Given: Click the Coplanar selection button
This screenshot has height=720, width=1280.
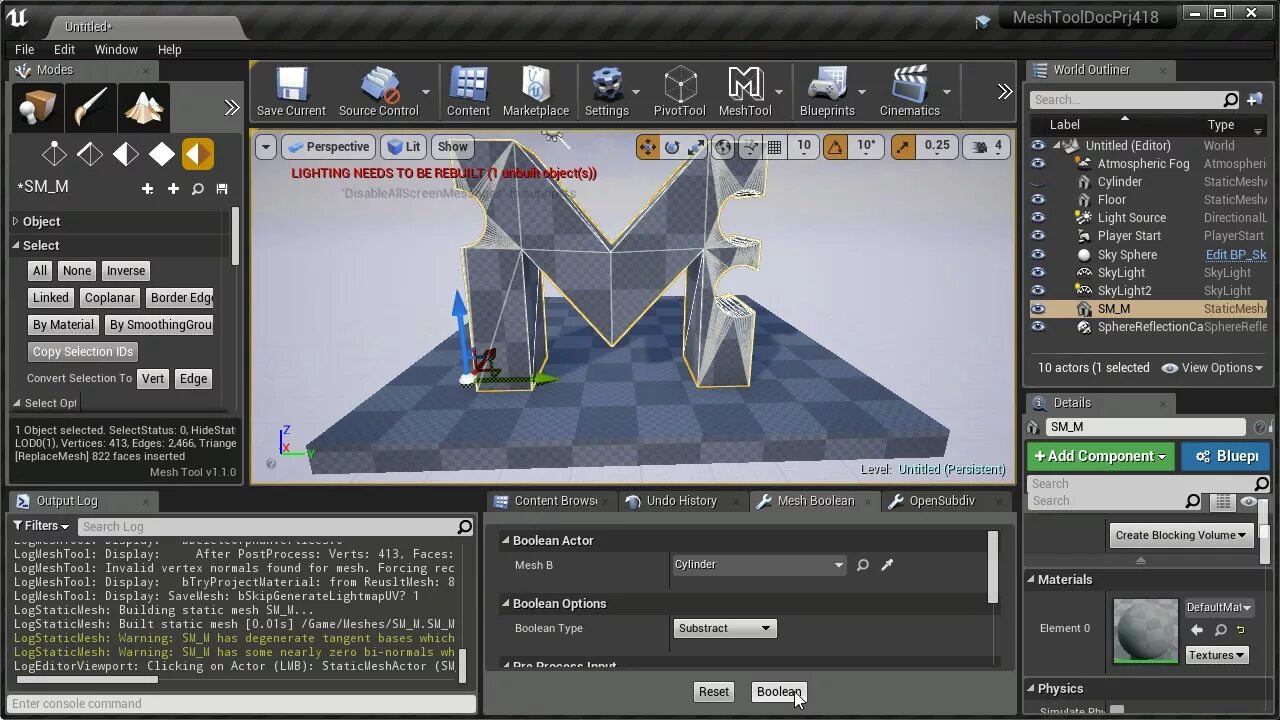Looking at the screenshot, I should [110, 298].
